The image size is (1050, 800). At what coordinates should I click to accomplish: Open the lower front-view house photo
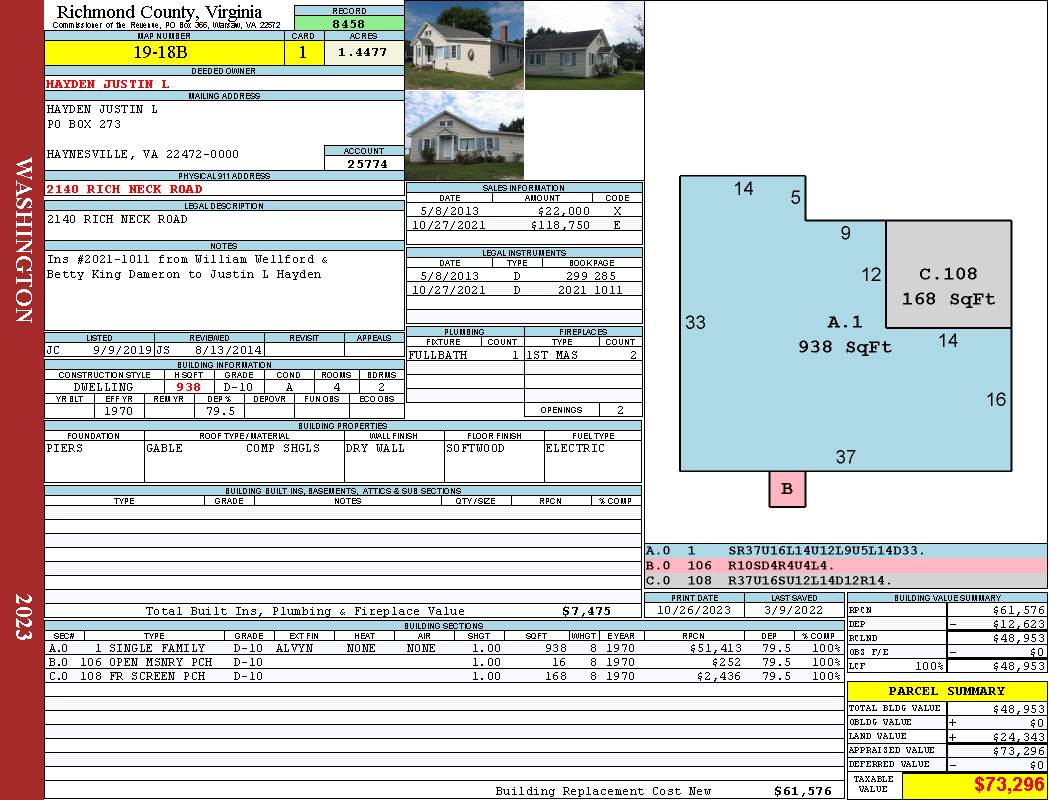[464, 135]
